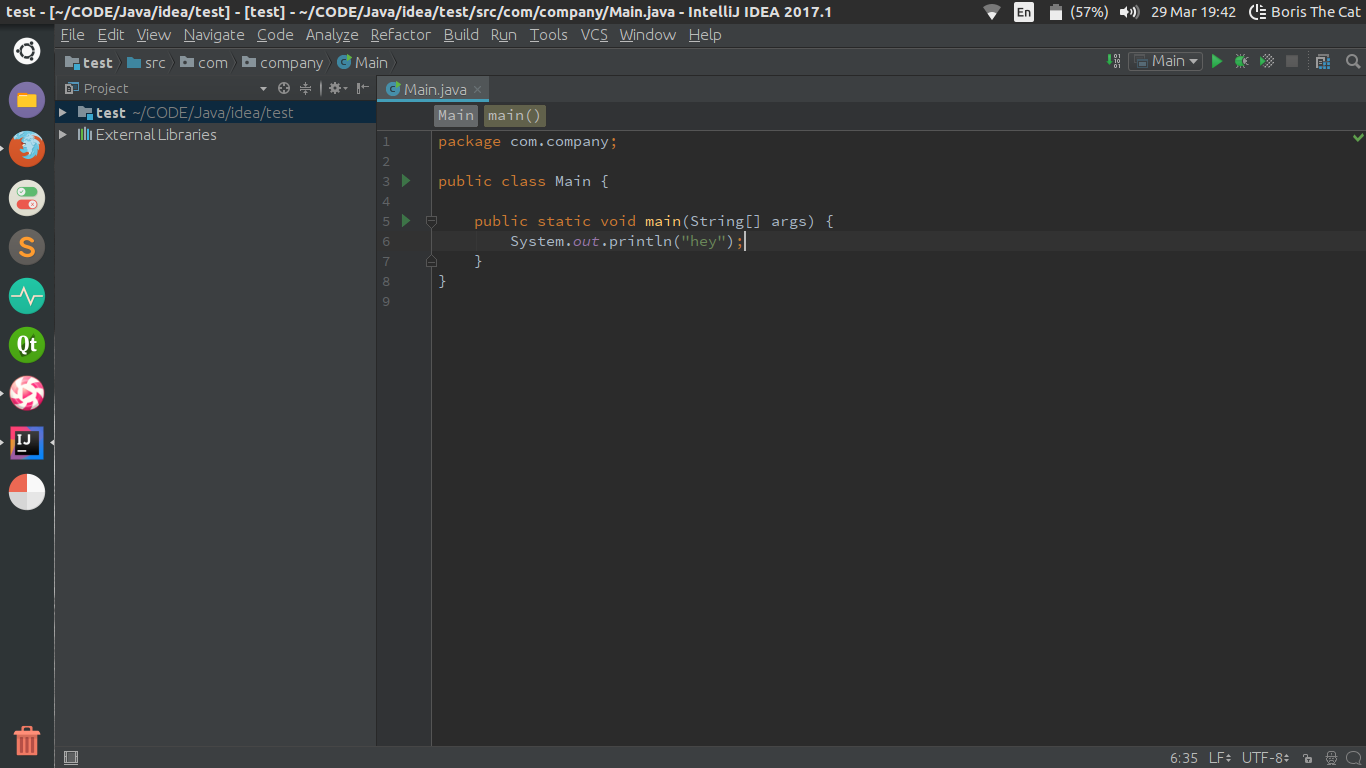
Task: Run Main with coverage icon
Action: coord(1267,61)
